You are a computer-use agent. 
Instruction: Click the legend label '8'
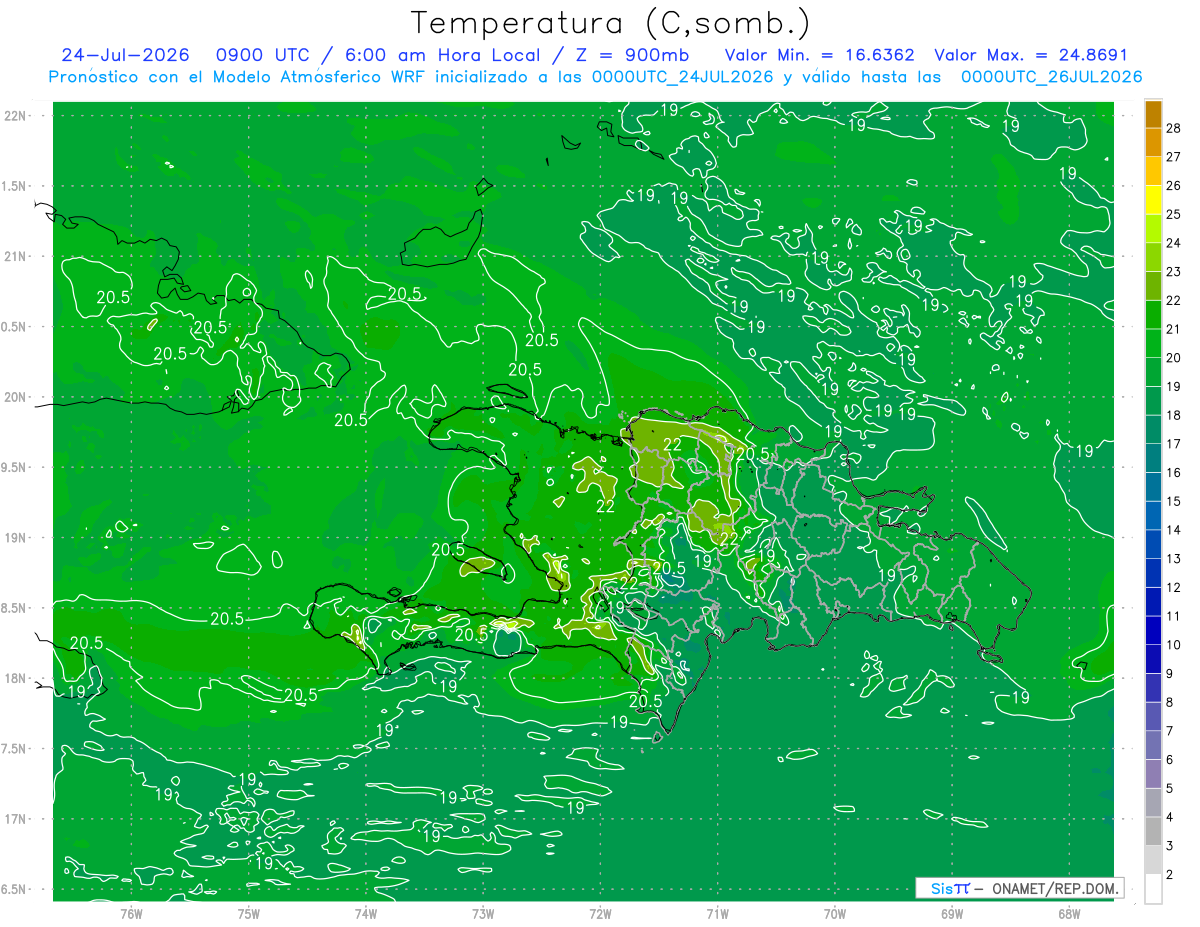point(1169,702)
